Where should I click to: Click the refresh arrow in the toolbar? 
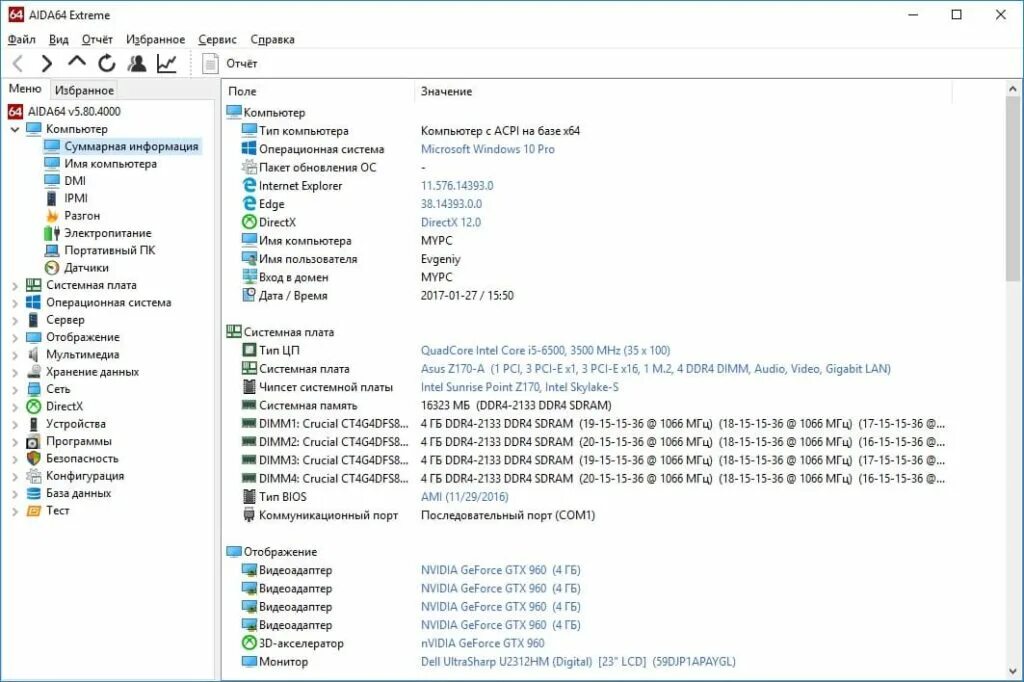pos(106,62)
